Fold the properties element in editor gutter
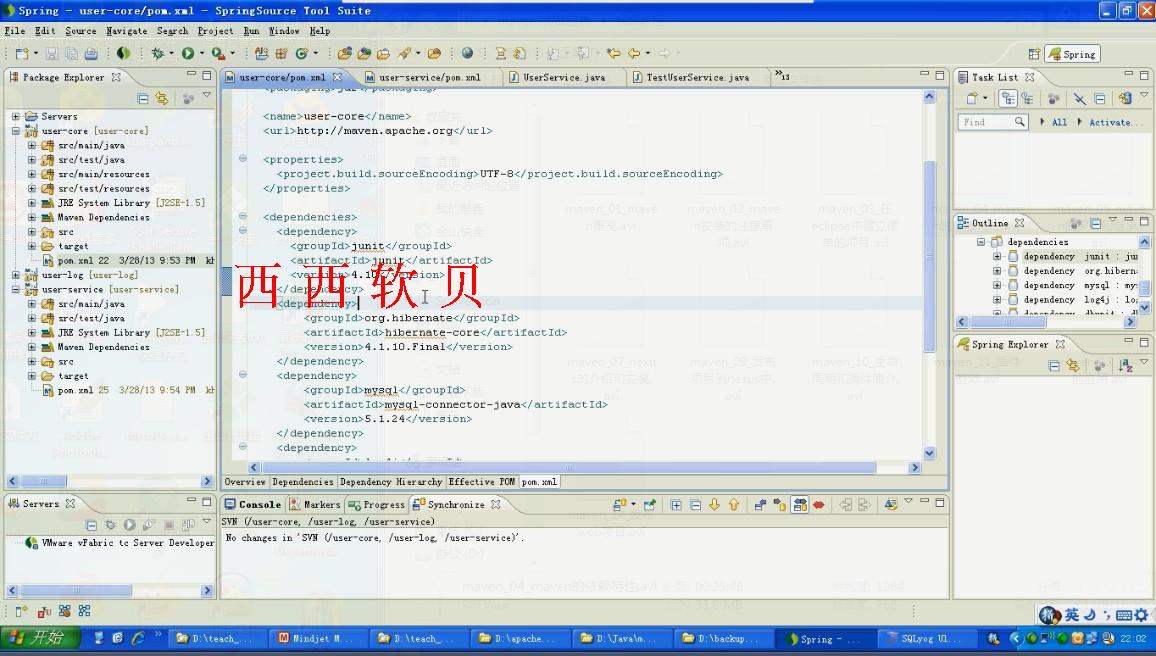This screenshot has width=1156, height=656. click(x=243, y=158)
